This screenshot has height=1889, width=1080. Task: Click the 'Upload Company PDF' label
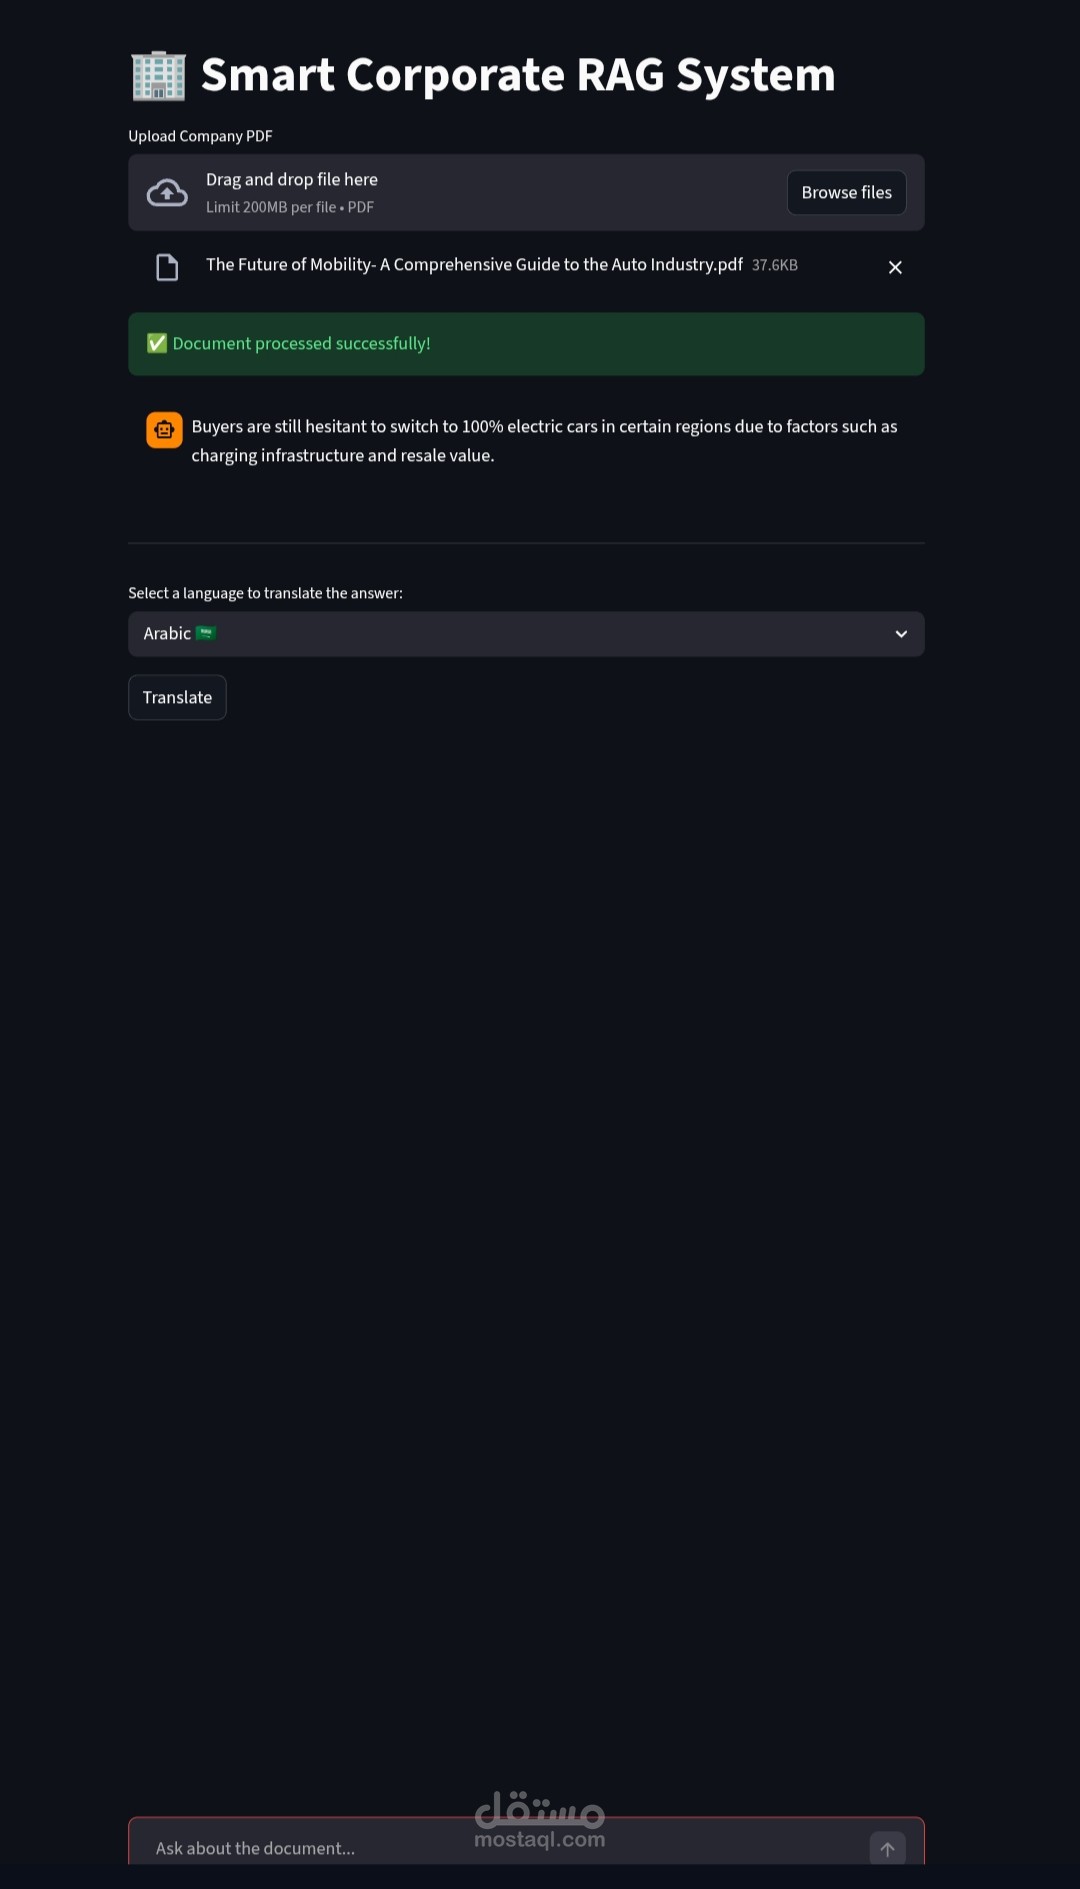(200, 136)
